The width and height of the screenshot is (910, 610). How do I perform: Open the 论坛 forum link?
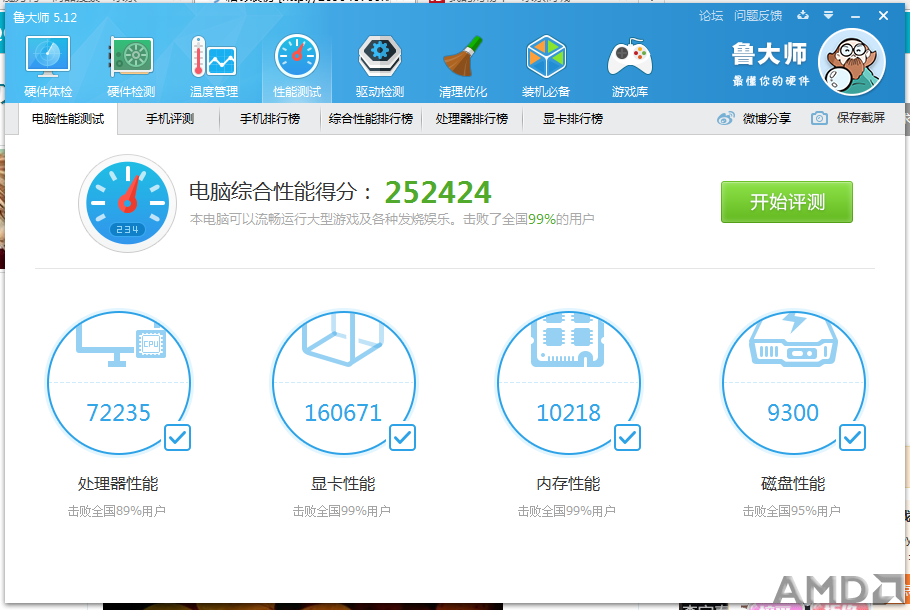point(711,16)
